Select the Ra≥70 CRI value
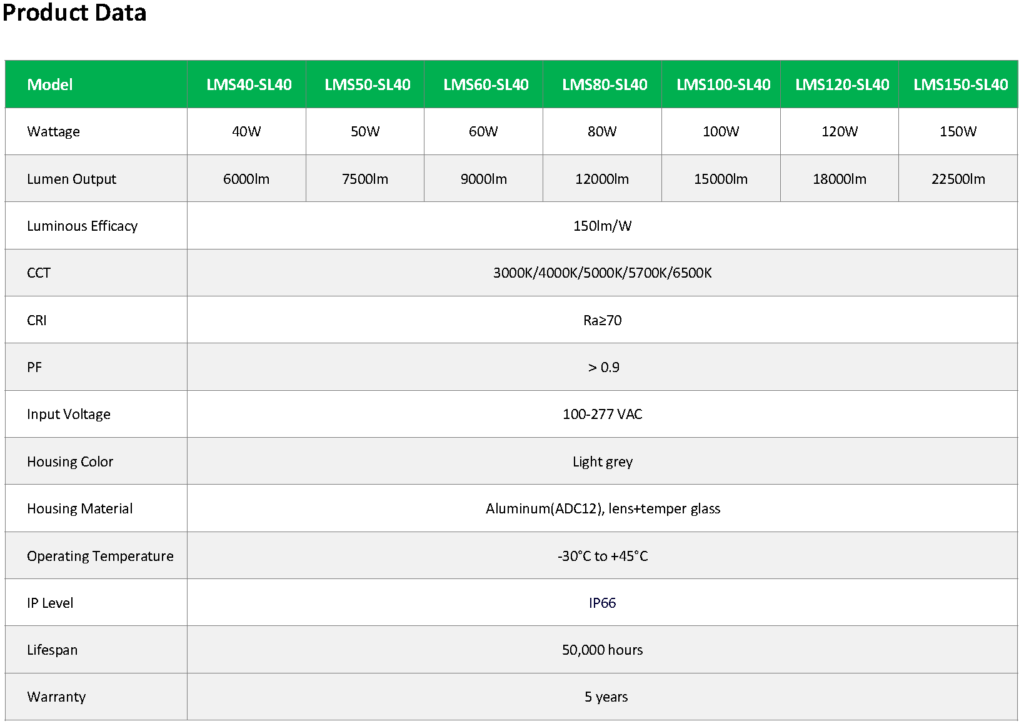The width and height of the screenshot is (1024, 726). [x=602, y=320]
